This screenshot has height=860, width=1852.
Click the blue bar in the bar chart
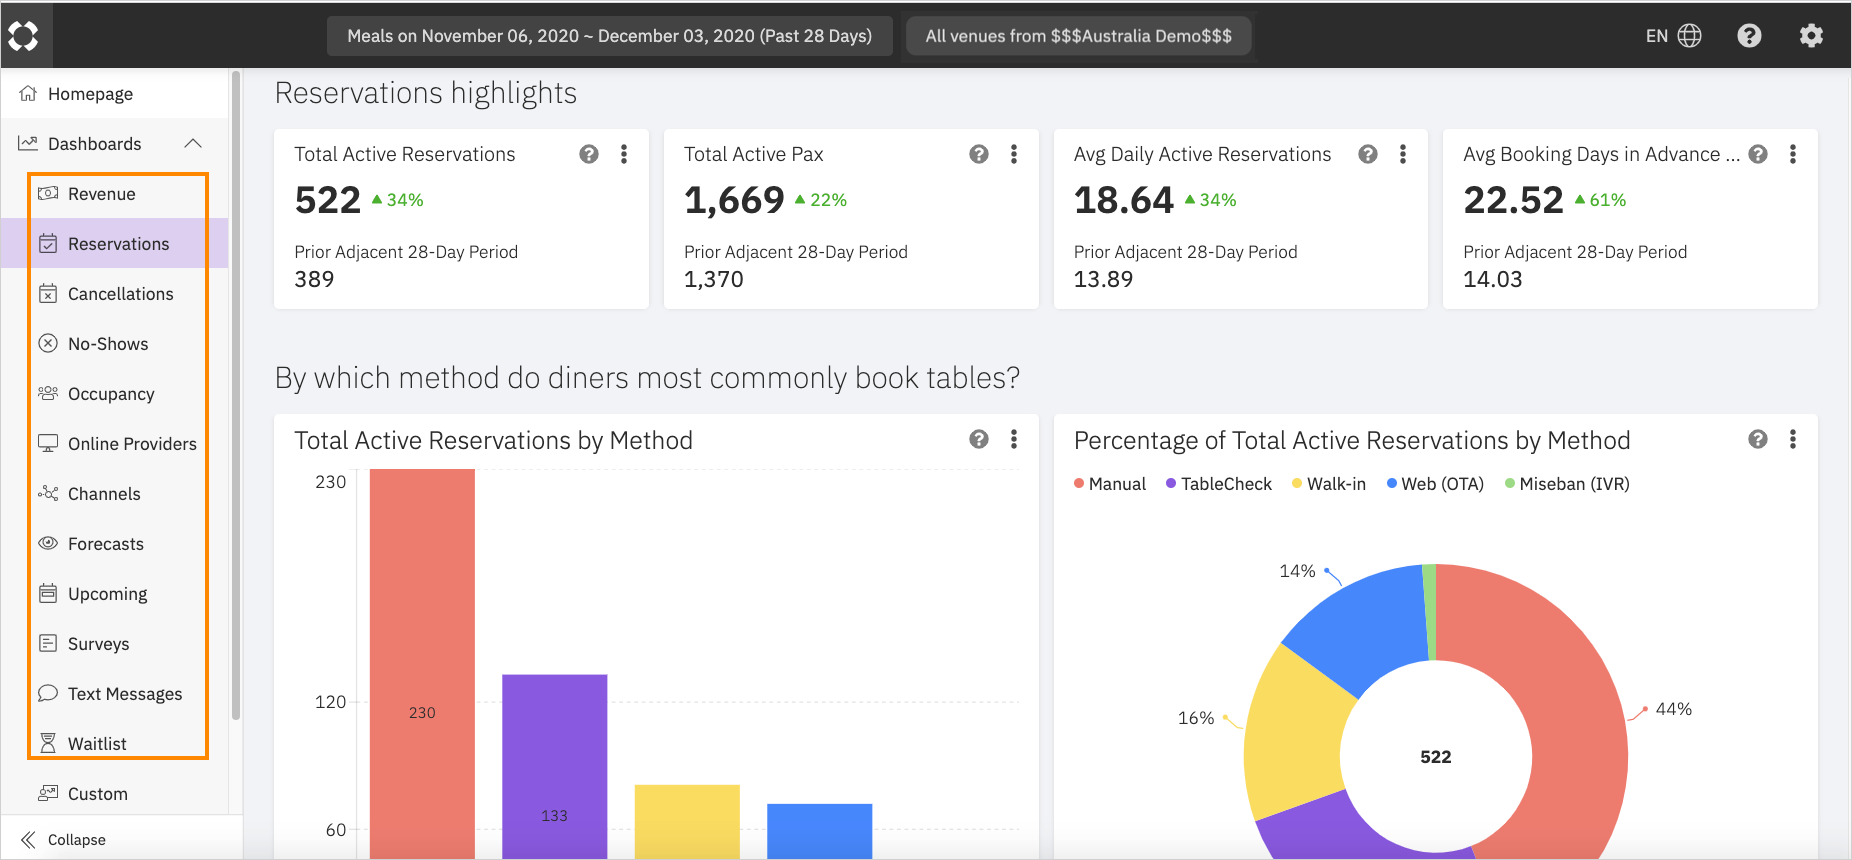pos(819,831)
